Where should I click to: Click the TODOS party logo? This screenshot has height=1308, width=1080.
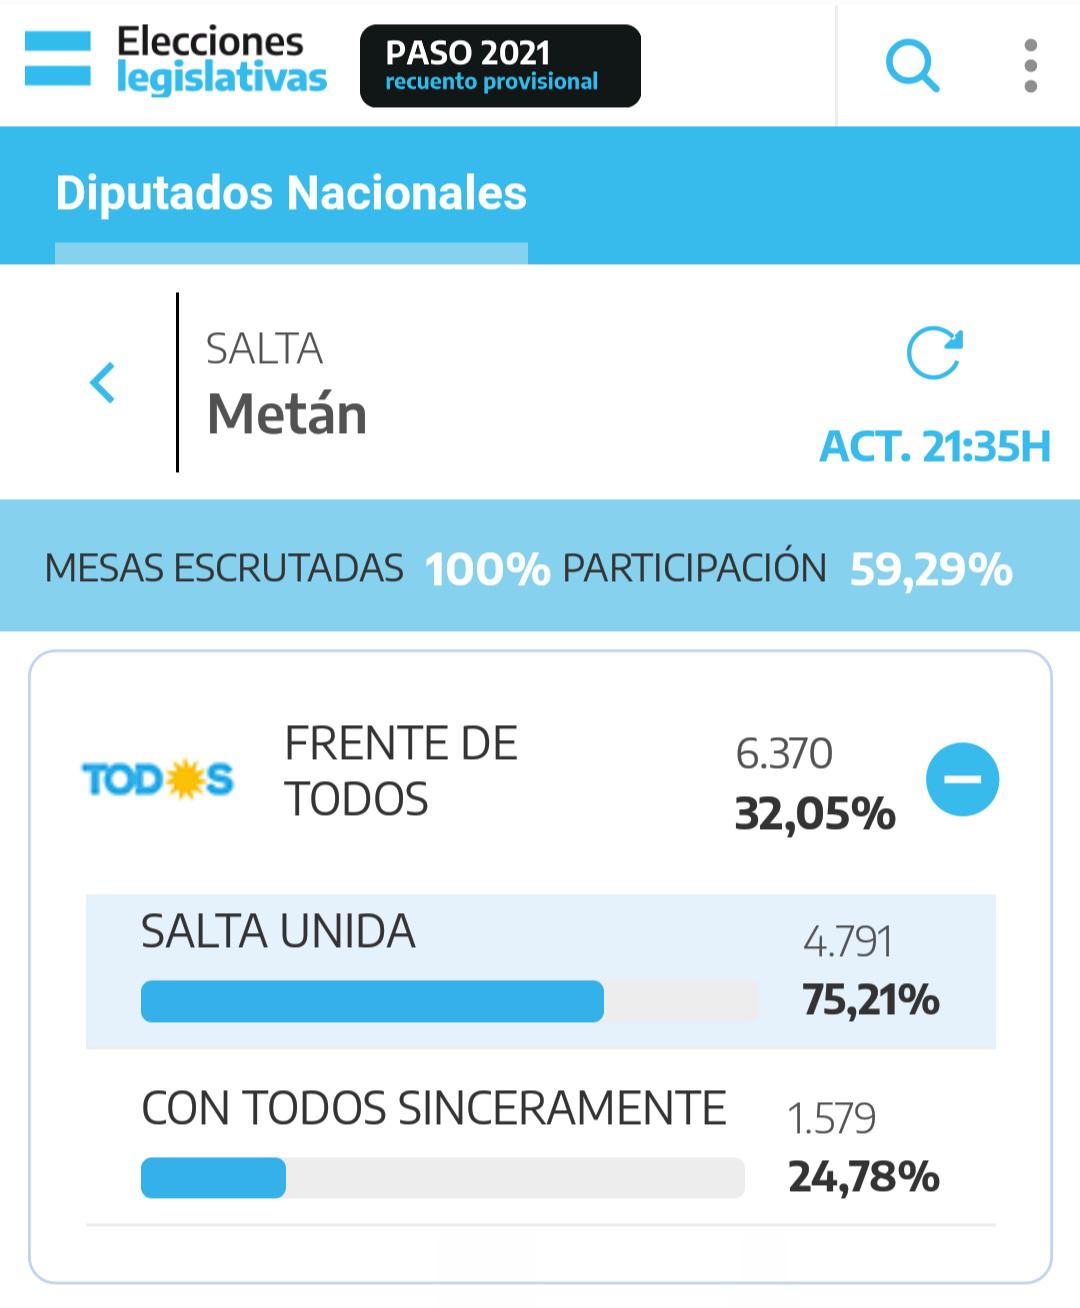coord(157,779)
